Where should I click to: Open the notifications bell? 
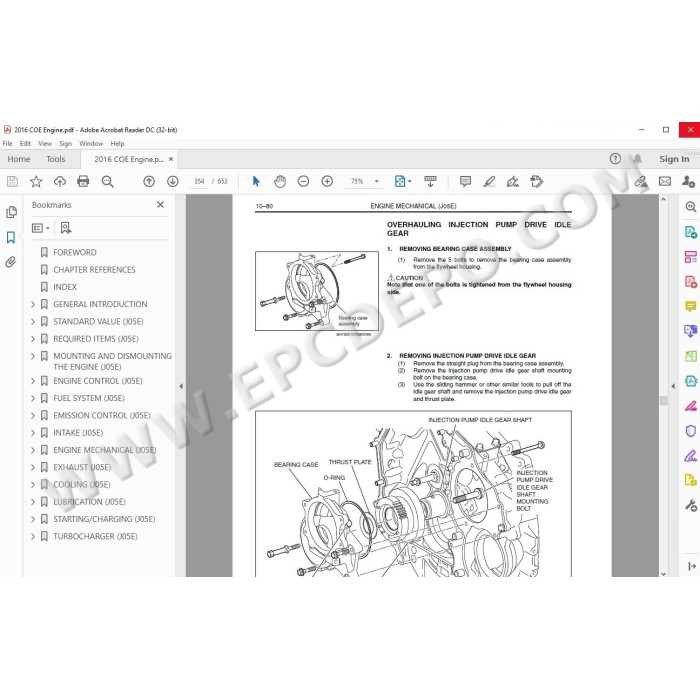pyautogui.click(x=638, y=158)
